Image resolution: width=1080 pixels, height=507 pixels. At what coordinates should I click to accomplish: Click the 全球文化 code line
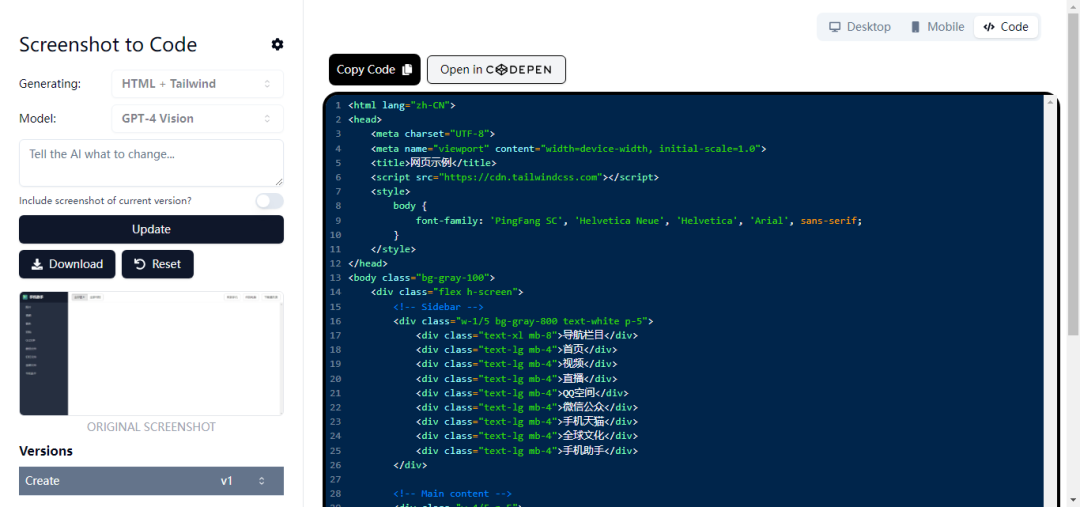point(527,437)
